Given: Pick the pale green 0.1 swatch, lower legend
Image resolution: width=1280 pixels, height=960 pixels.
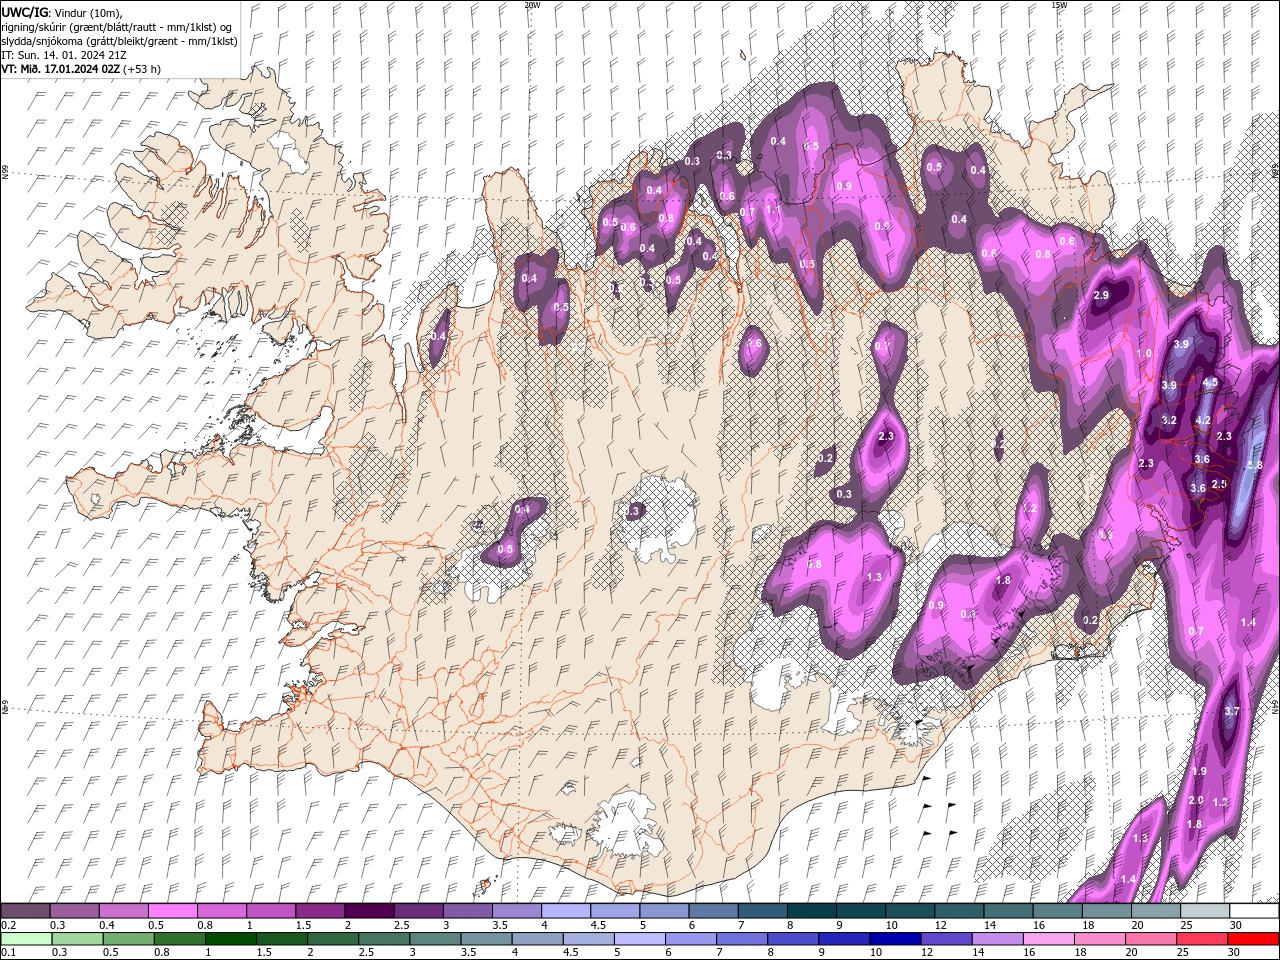Looking at the screenshot, I should point(25,939).
